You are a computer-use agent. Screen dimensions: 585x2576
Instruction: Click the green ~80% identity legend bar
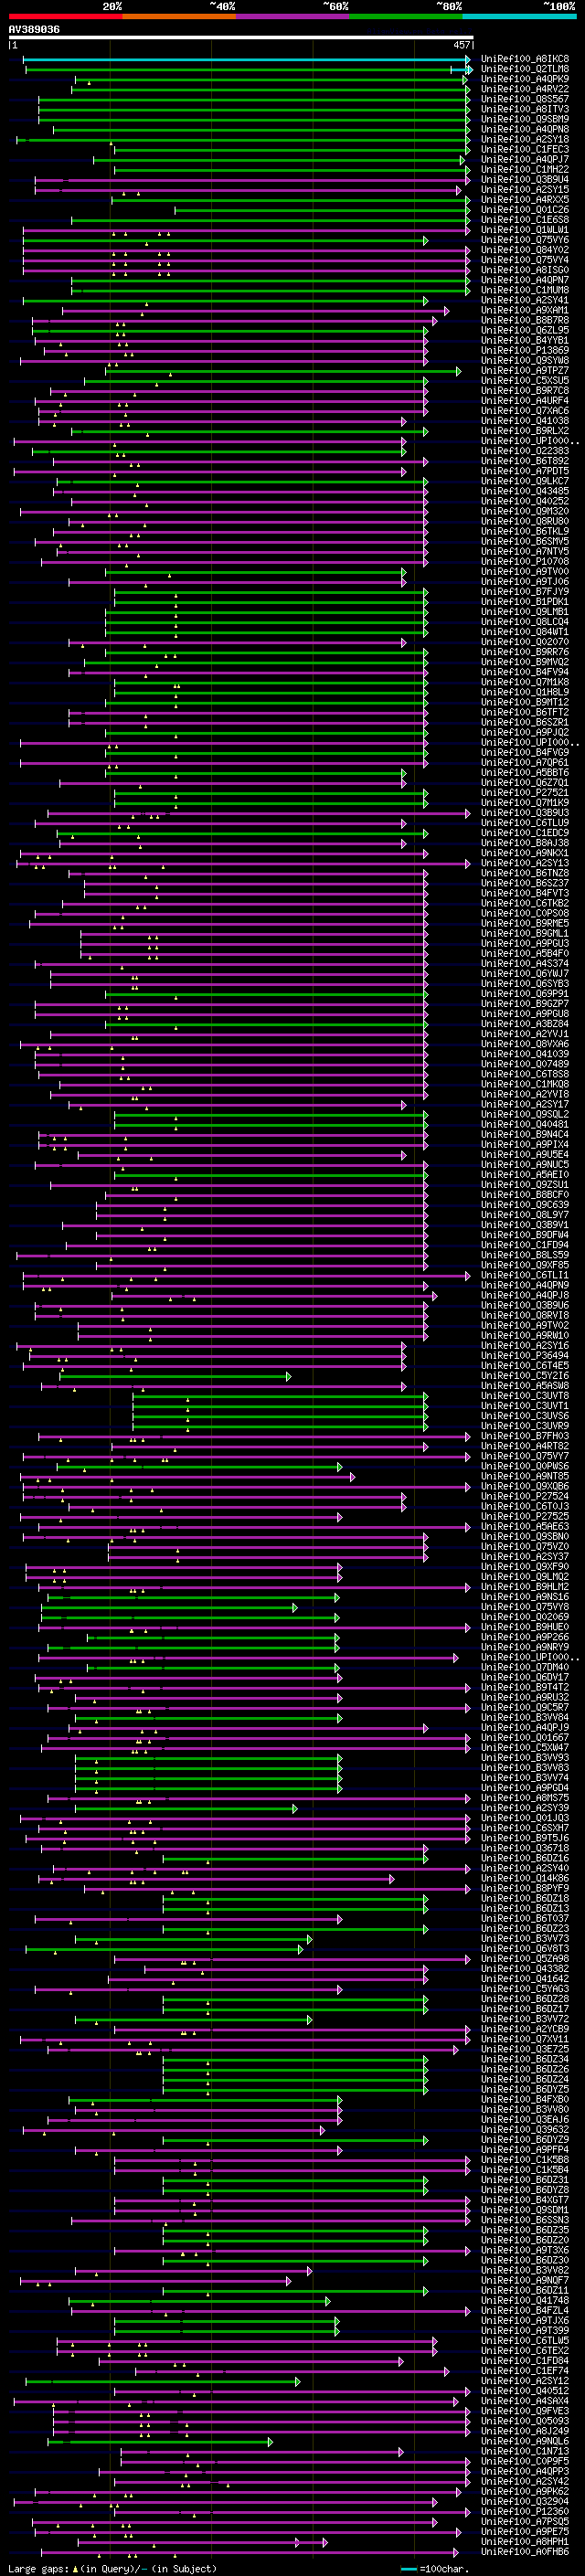point(406,16)
